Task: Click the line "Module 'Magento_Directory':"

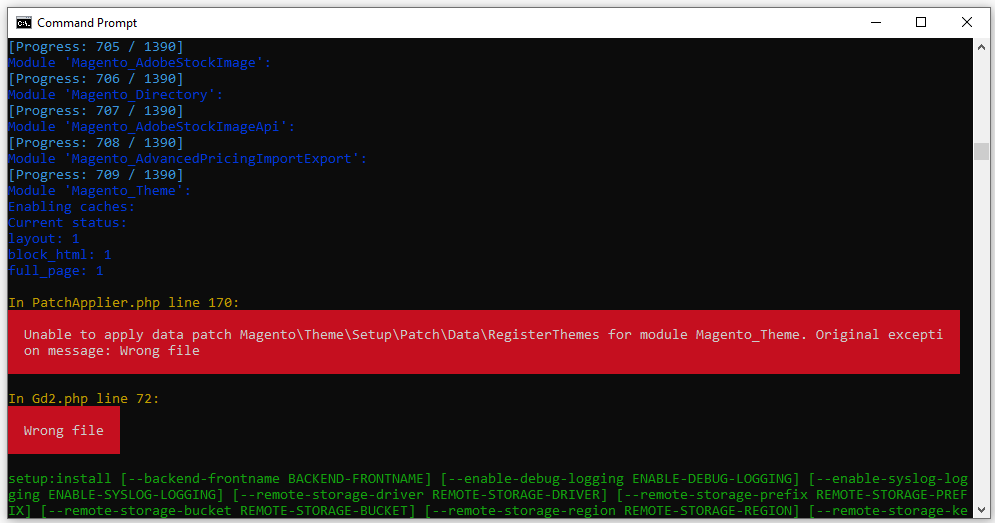Action: point(115,95)
